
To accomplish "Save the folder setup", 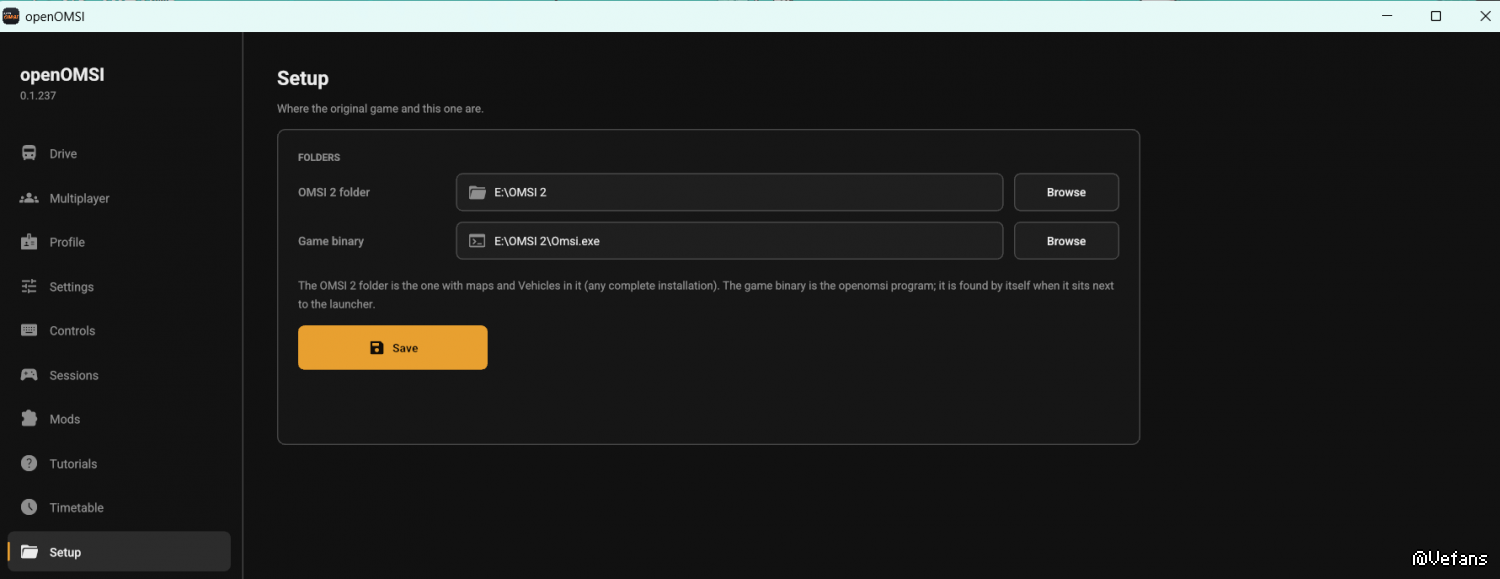I will click(x=393, y=348).
